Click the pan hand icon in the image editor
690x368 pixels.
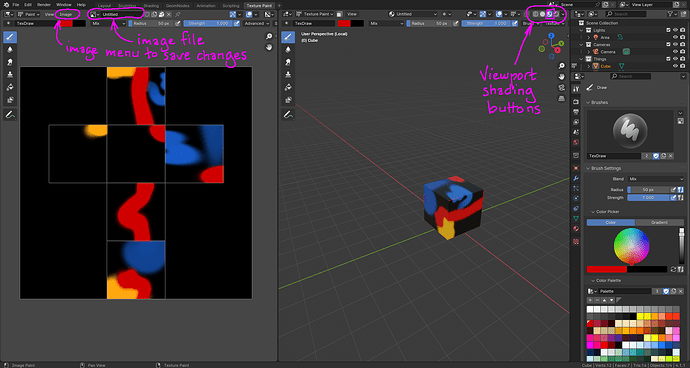click(x=269, y=47)
